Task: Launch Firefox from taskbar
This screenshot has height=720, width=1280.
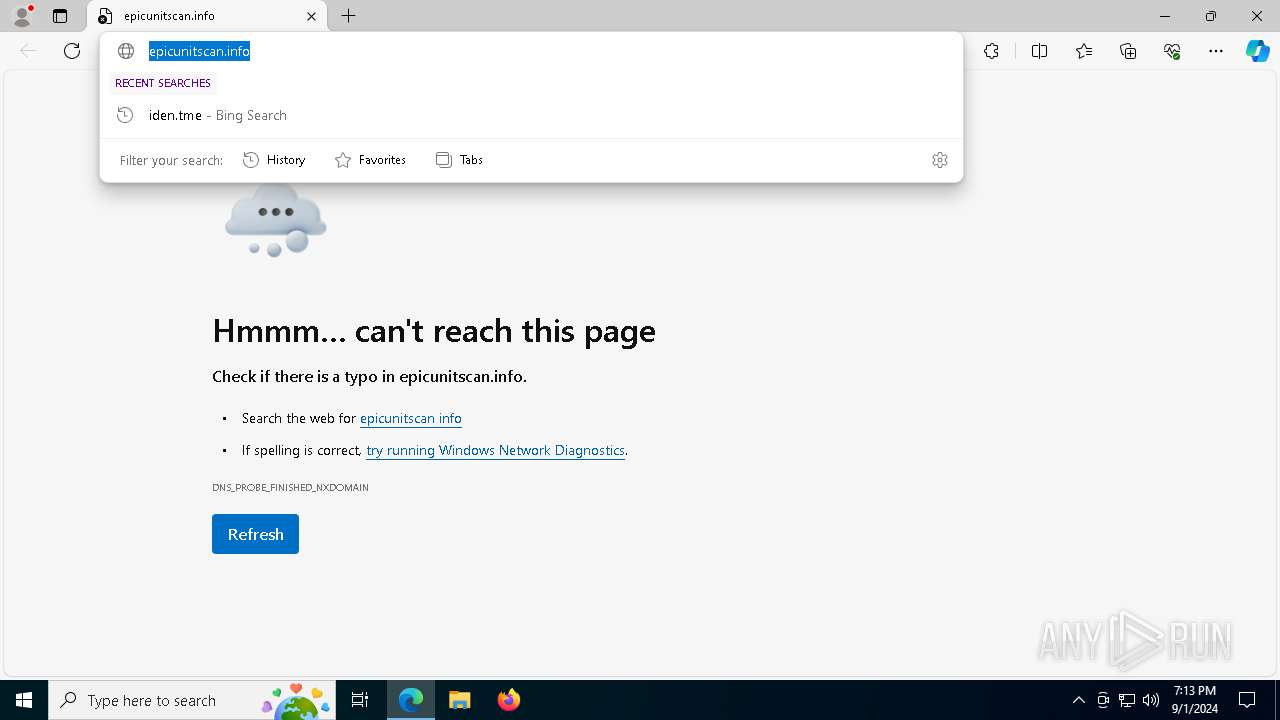Action: point(508,700)
